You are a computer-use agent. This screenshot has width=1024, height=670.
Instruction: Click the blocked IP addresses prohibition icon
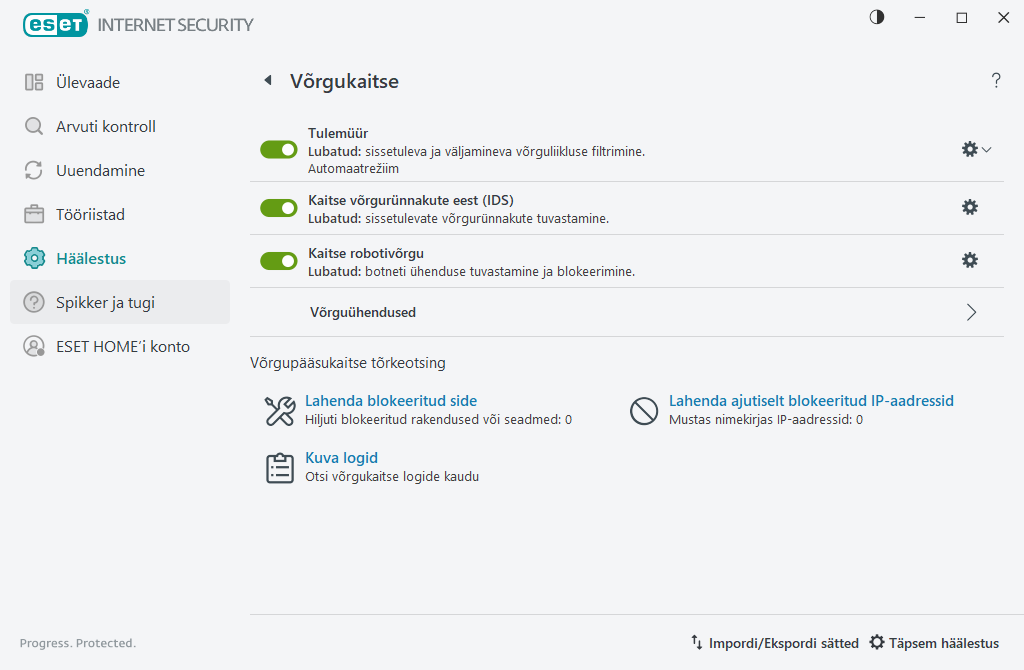click(644, 411)
